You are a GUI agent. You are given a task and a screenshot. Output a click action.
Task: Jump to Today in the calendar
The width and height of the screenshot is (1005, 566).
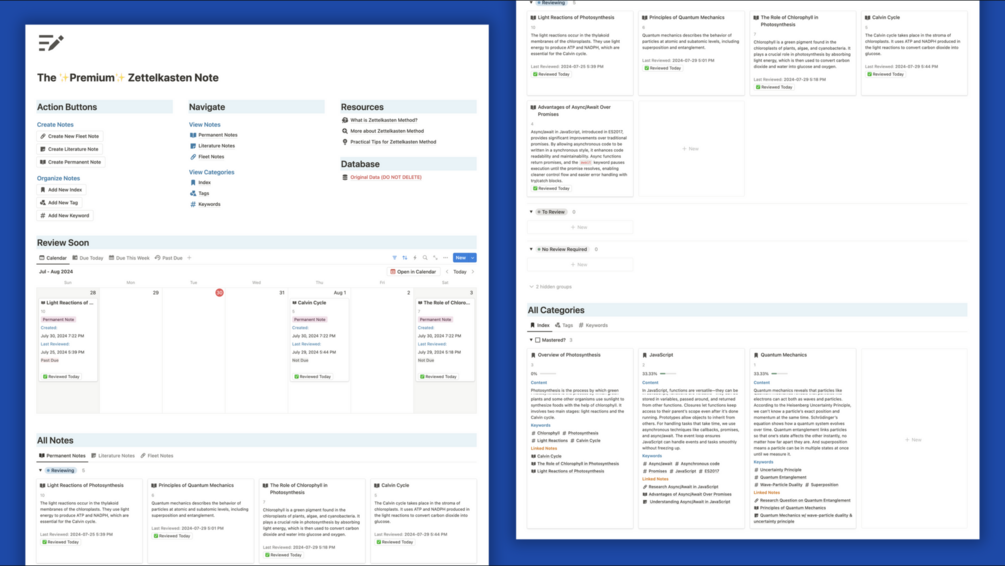point(460,272)
